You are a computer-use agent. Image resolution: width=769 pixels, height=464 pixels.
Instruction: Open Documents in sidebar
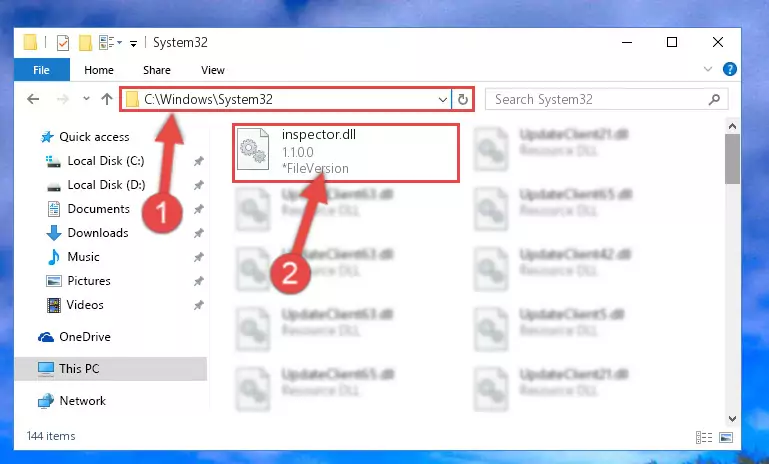point(88,209)
